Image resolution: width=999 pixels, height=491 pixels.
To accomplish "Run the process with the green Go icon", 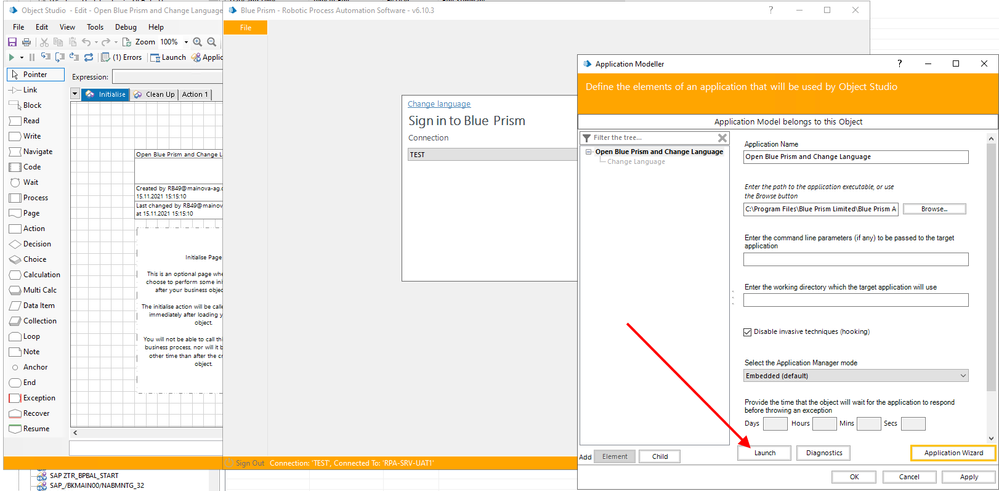I will [x=11, y=57].
